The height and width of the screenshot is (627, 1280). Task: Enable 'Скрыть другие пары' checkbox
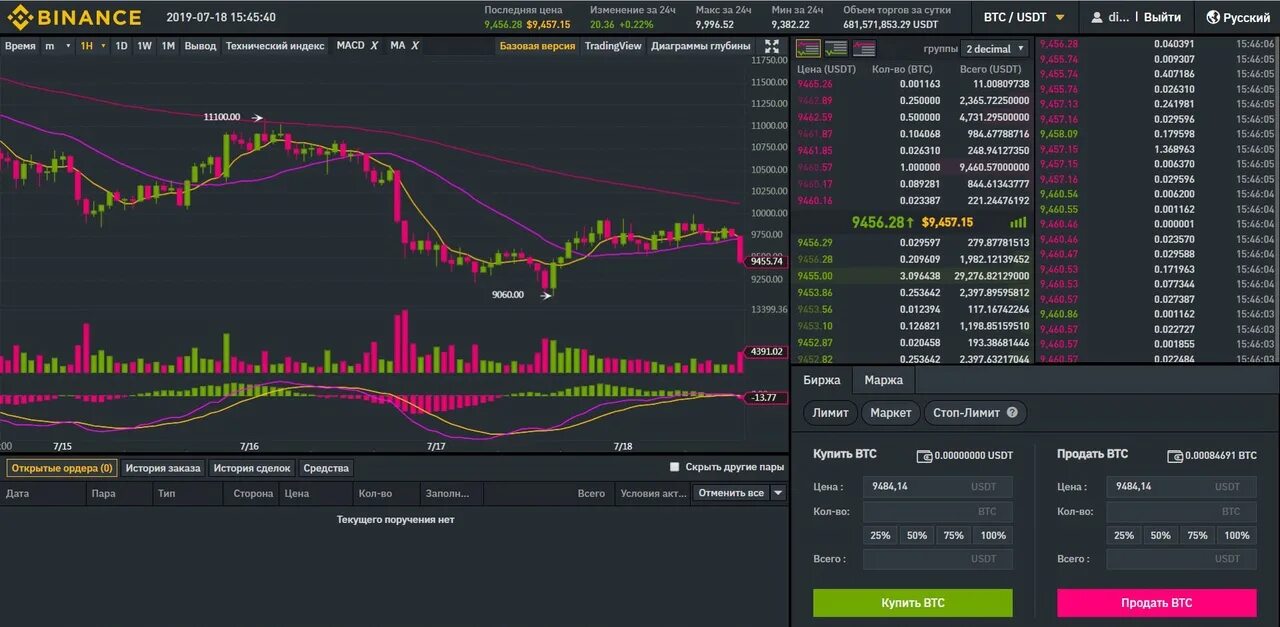(675, 467)
